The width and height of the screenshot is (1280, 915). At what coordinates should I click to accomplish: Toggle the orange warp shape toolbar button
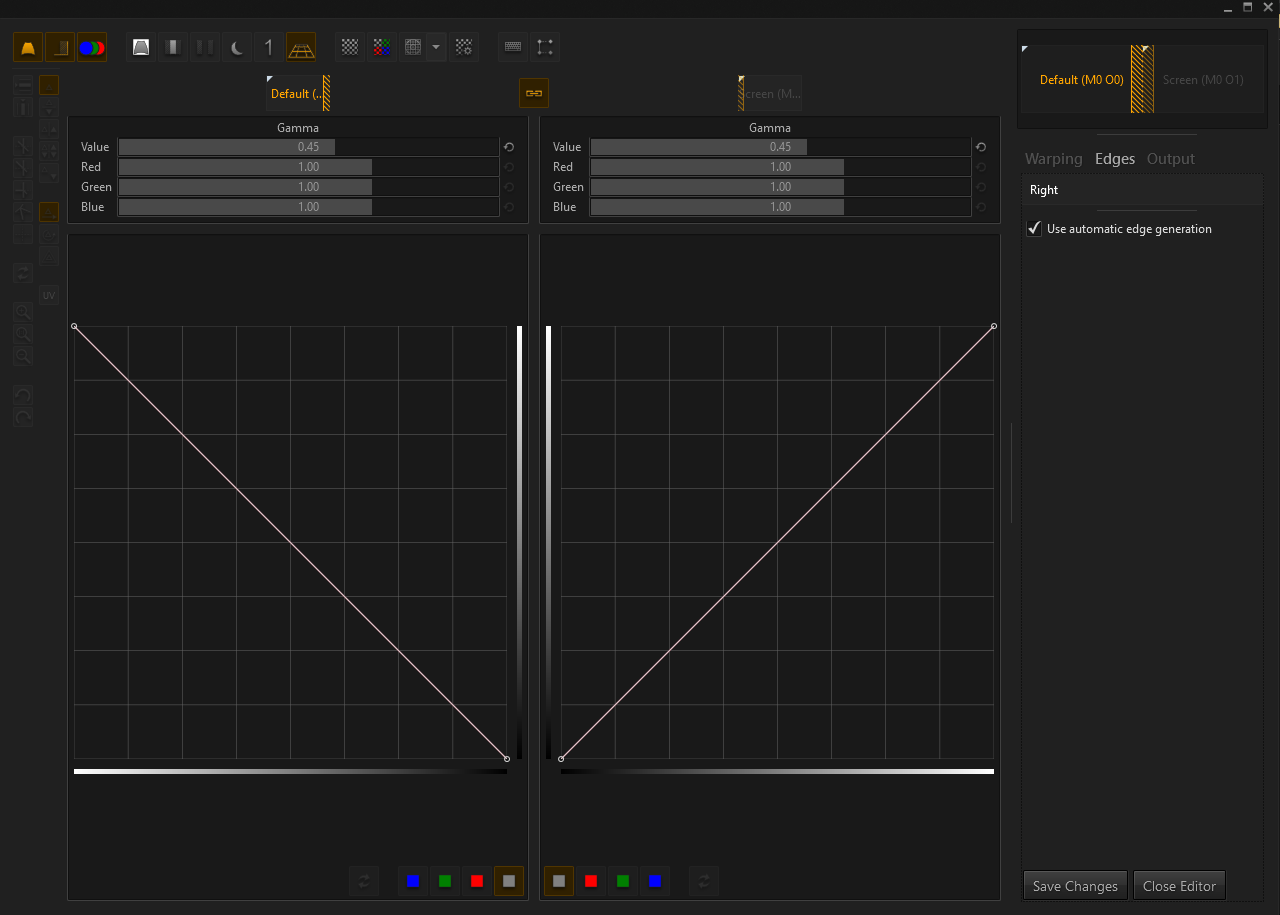click(28, 47)
